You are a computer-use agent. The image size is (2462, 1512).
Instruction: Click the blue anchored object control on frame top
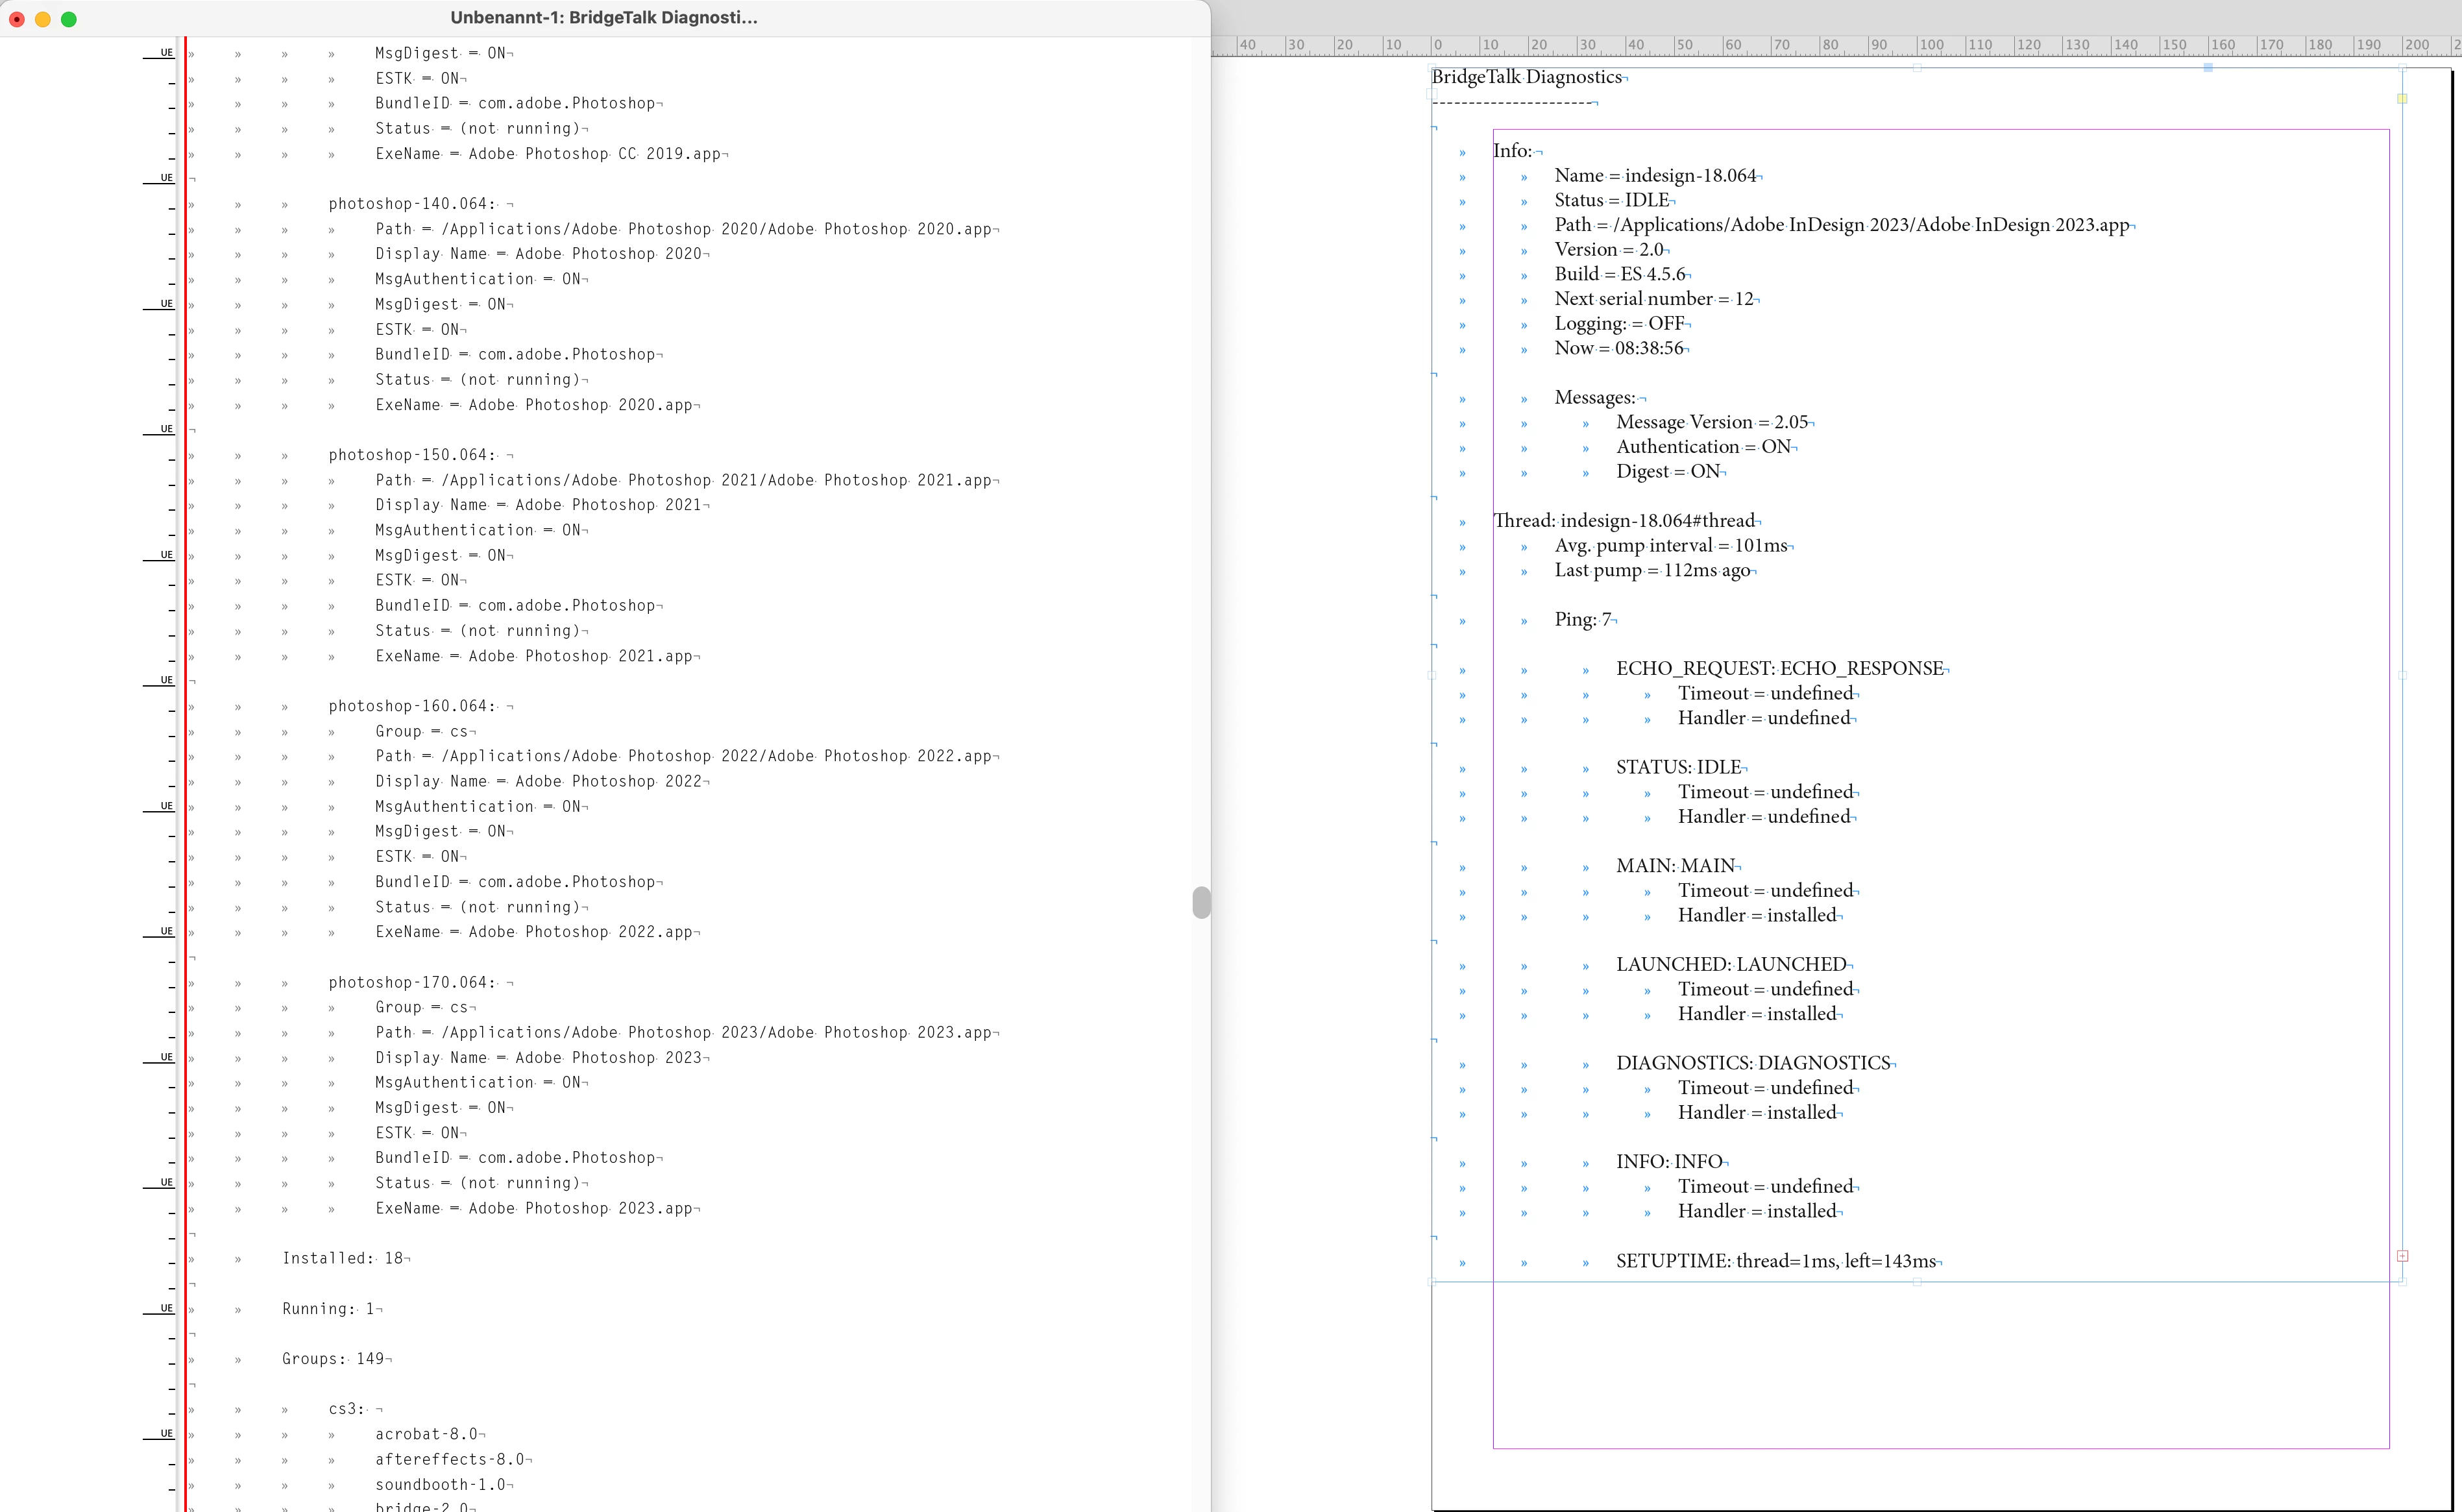[x=2208, y=68]
